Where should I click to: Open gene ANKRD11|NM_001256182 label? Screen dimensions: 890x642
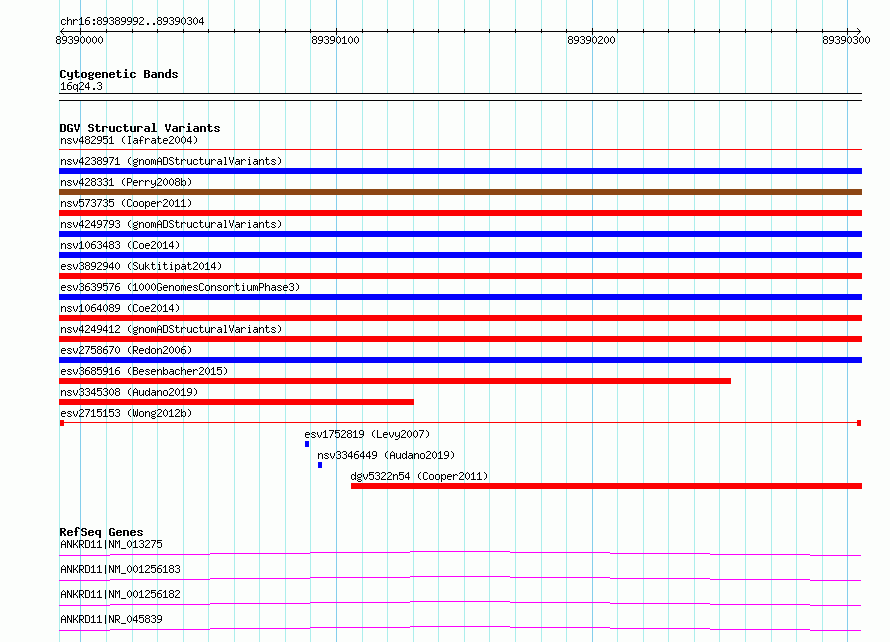(120, 594)
